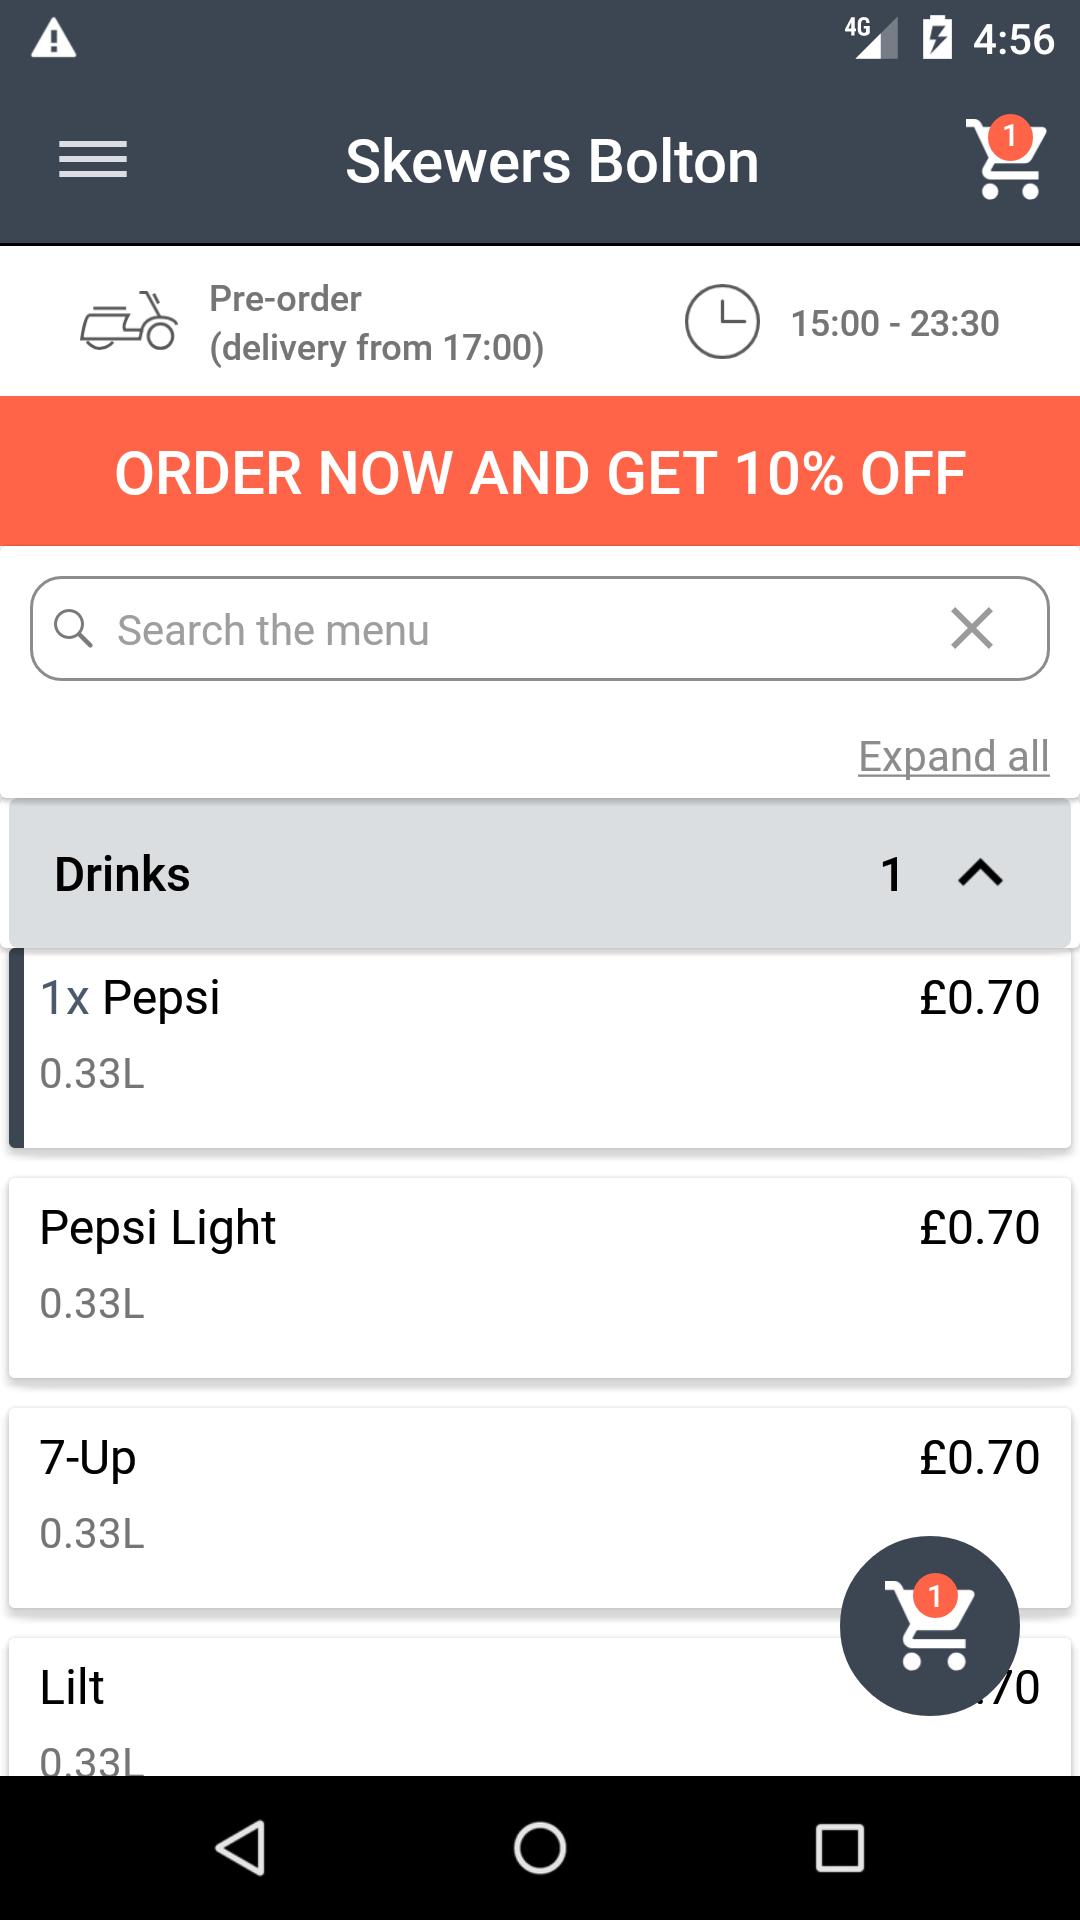The width and height of the screenshot is (1080, 1920).
Task: Select the Lilt drink item
Action: [x=400, y=1710]
